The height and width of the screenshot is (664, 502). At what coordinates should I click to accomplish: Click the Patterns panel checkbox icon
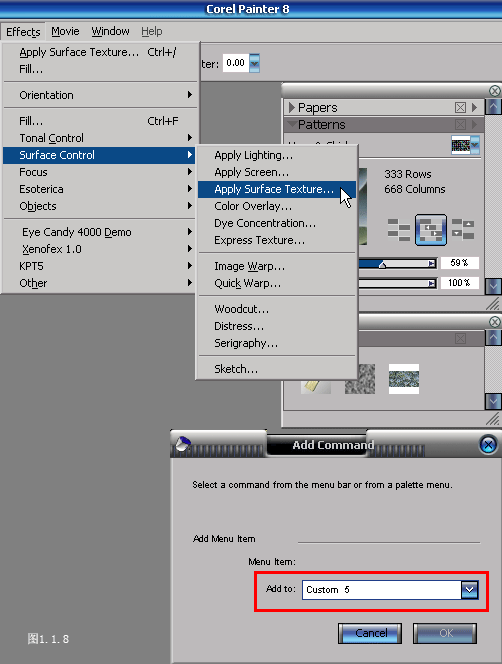pyautogui.click(x=460, y=124)
